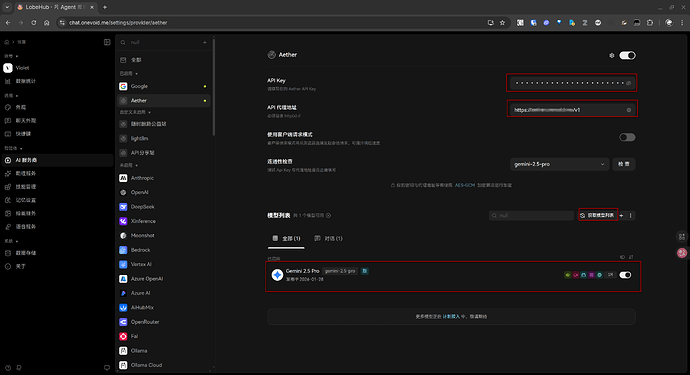Image resolution: width=690 pixels, height=375 pixels.
Task: Open Aether provider gear settings
Action: point(612,55)
